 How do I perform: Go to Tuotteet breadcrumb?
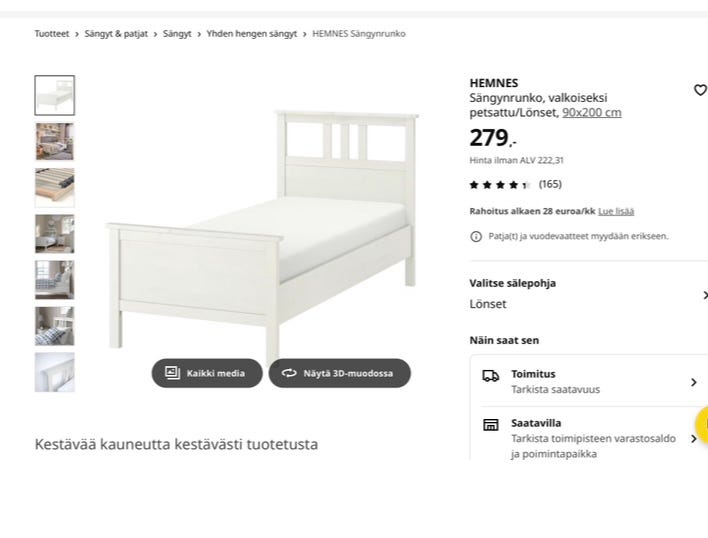click(52, 34)
